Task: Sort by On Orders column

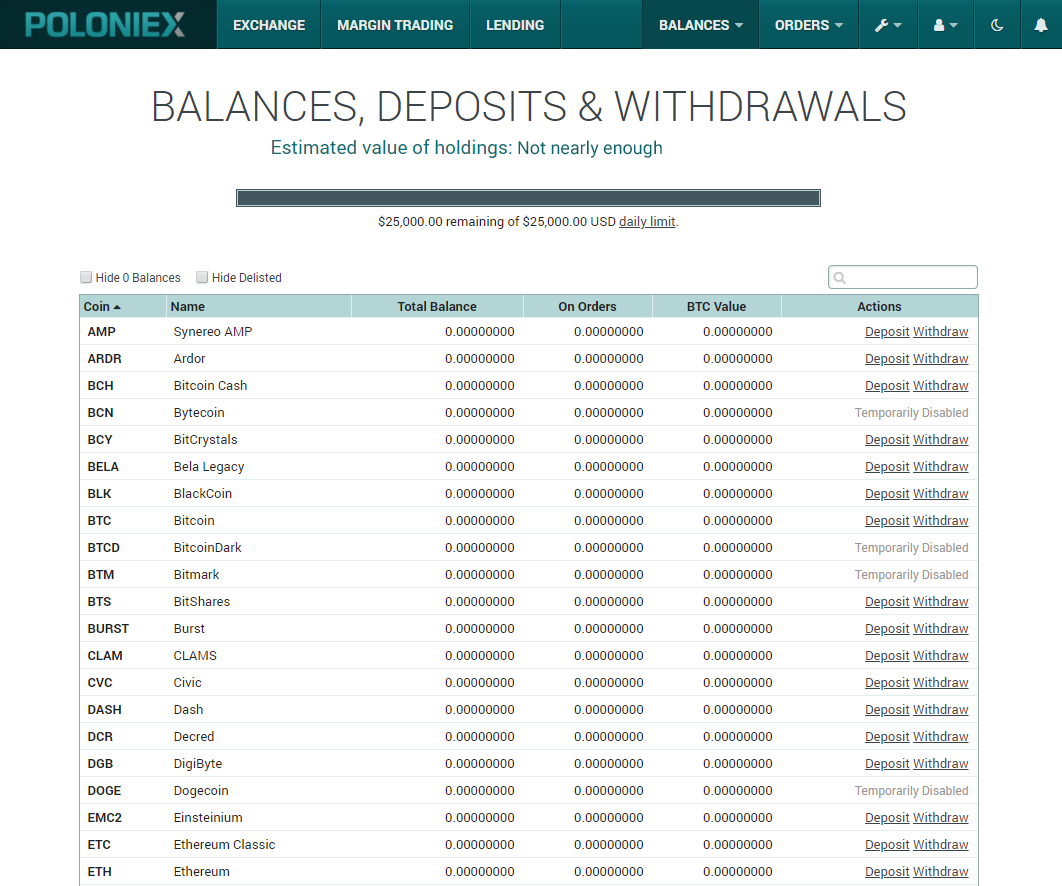Action: point(587,306)
